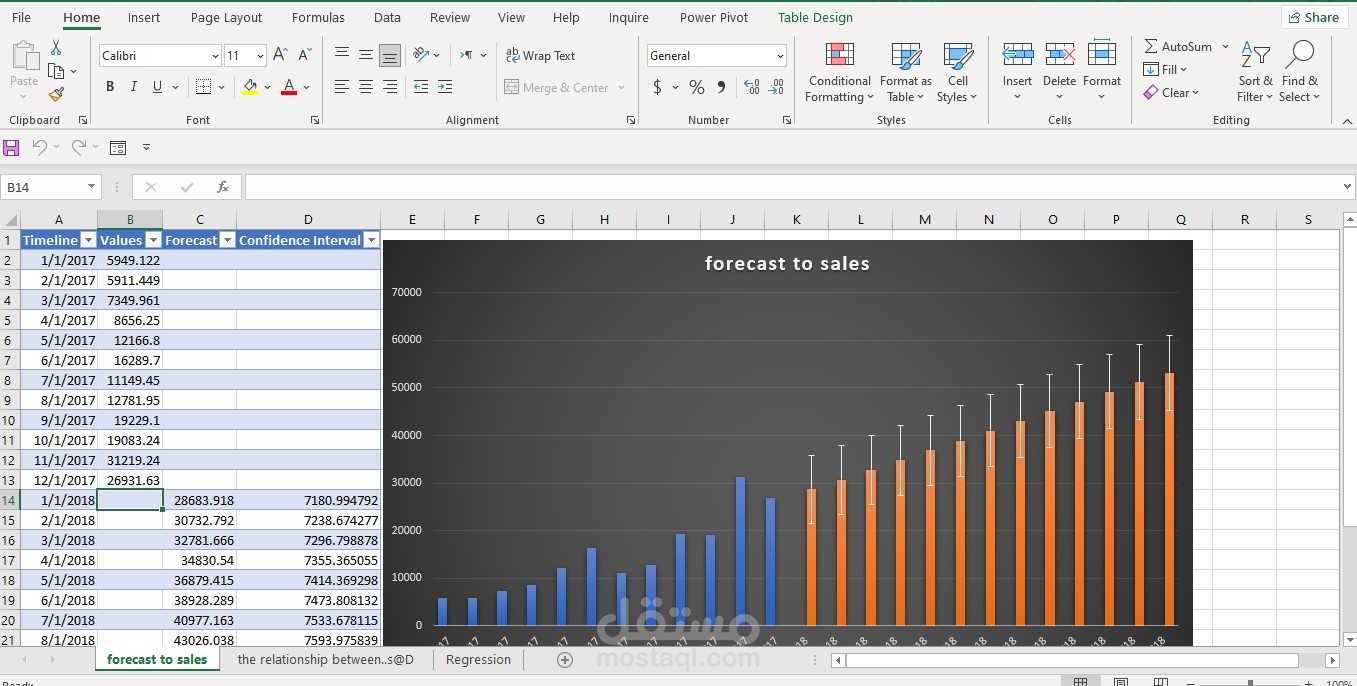Viewport: 1357px width, 686px height.
Task: Apply Percent Style format
Action: pos(696,87)
